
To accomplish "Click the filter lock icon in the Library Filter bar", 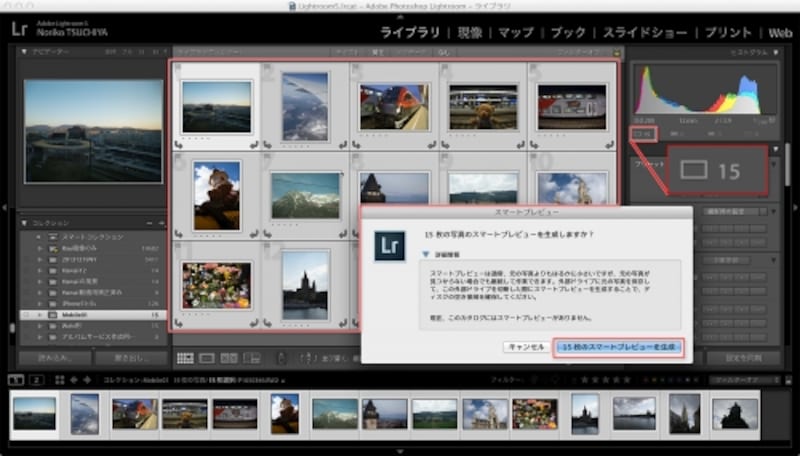I will [x=617, y=53].
